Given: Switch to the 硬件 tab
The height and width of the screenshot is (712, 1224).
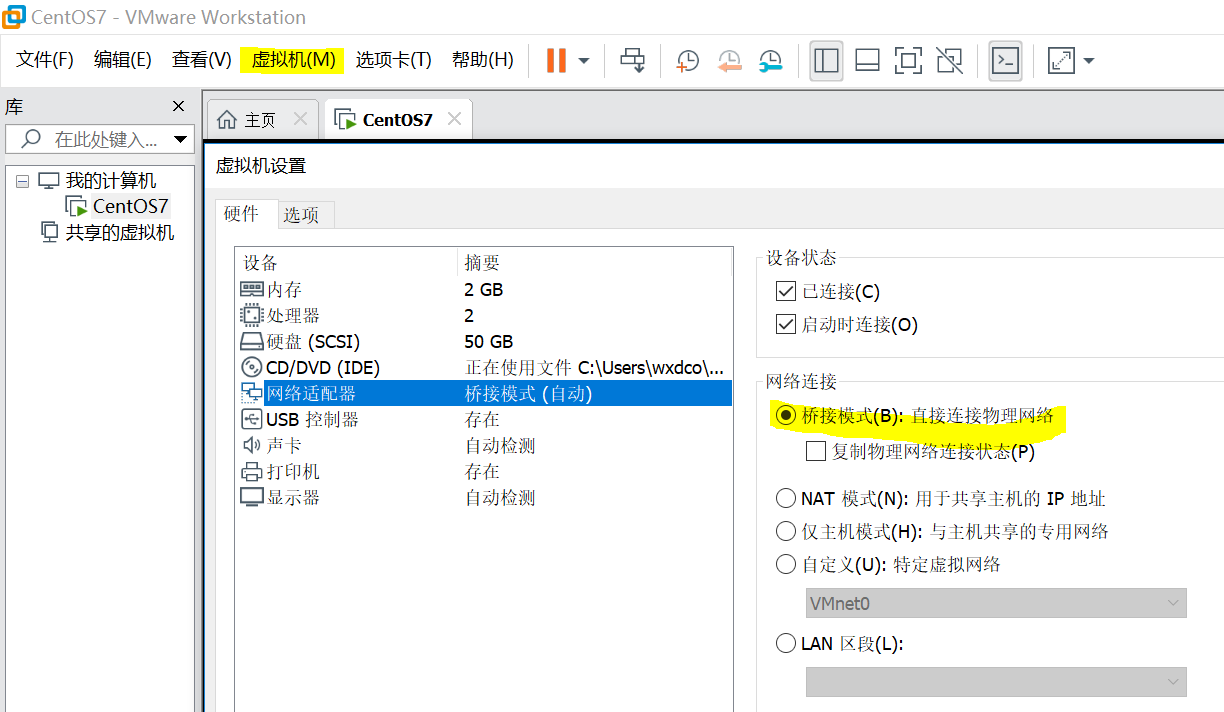Looking at the screenshot, I should coord(241,214).
